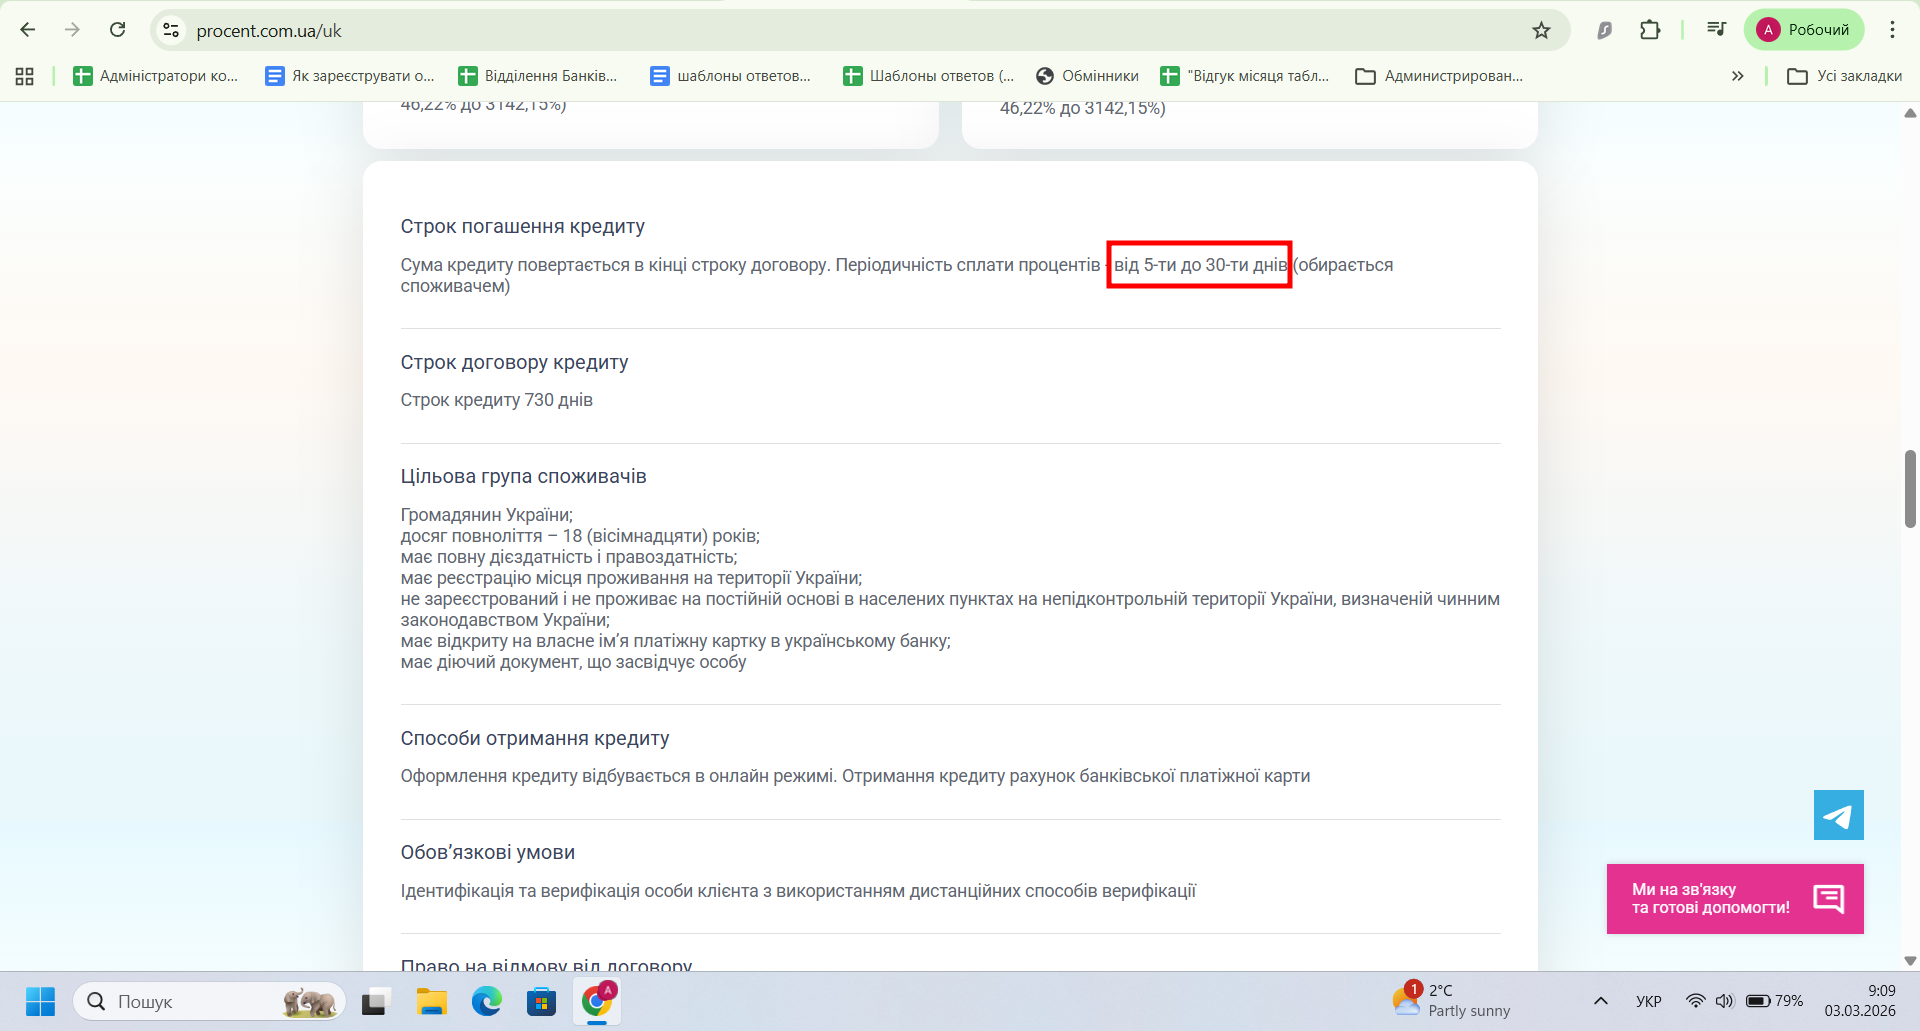Open the Як зареєструвати о... bookmark
The height and width of the screenshot is (1031, 1920).
[x=350, y=76]
